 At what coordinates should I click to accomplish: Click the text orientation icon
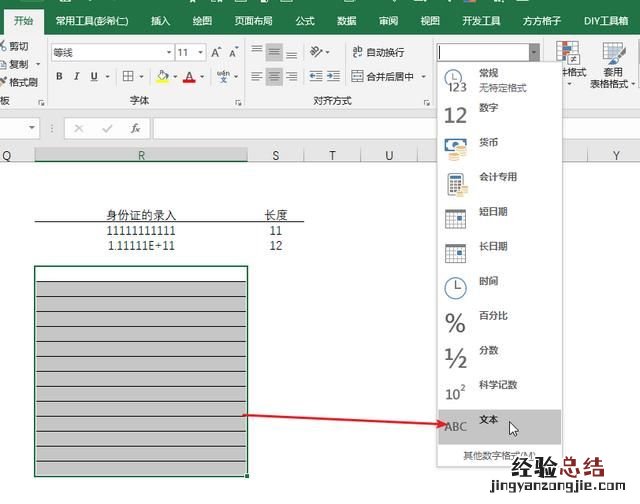pyautogui.click(x=316, y=52)
